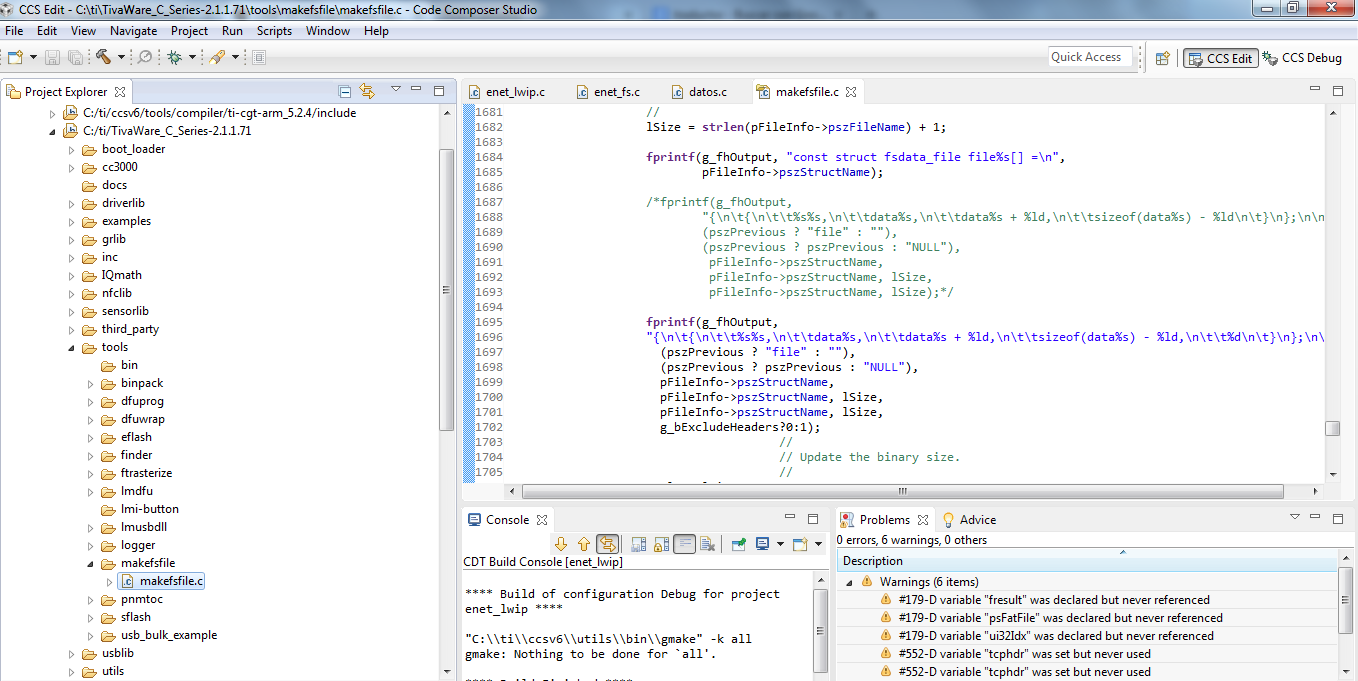Toggle the CCS Debug perspective button

tap(1302, 58)
